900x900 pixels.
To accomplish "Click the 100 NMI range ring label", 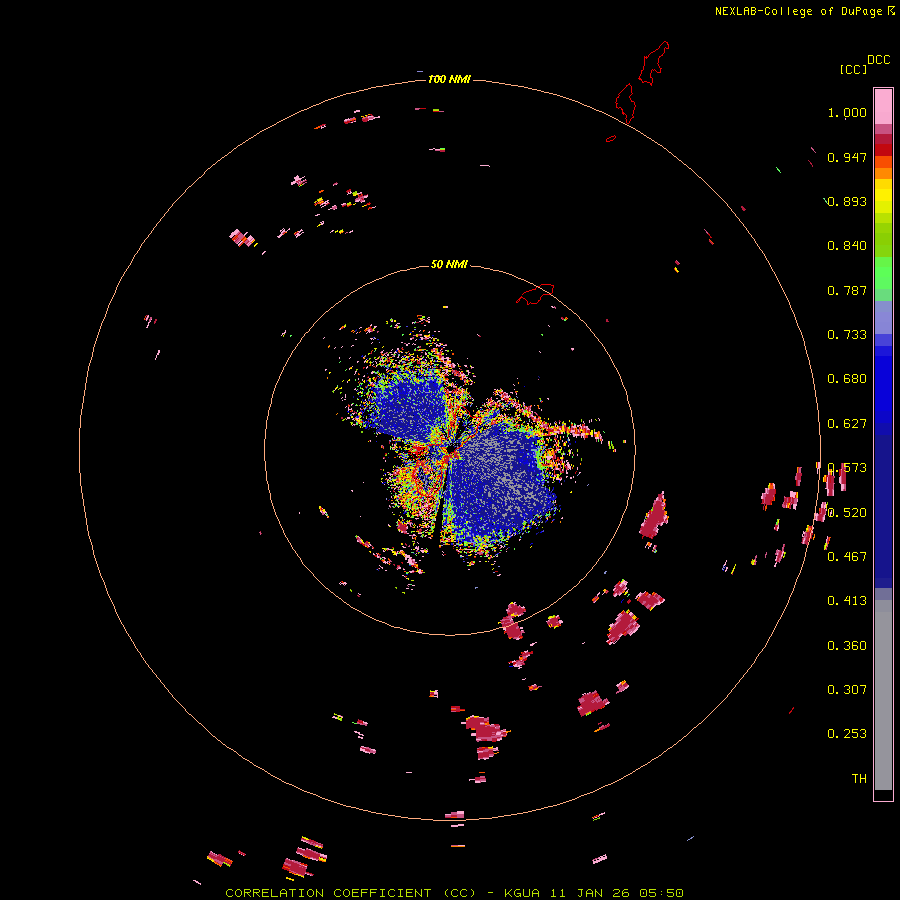I will coord(449,79).
